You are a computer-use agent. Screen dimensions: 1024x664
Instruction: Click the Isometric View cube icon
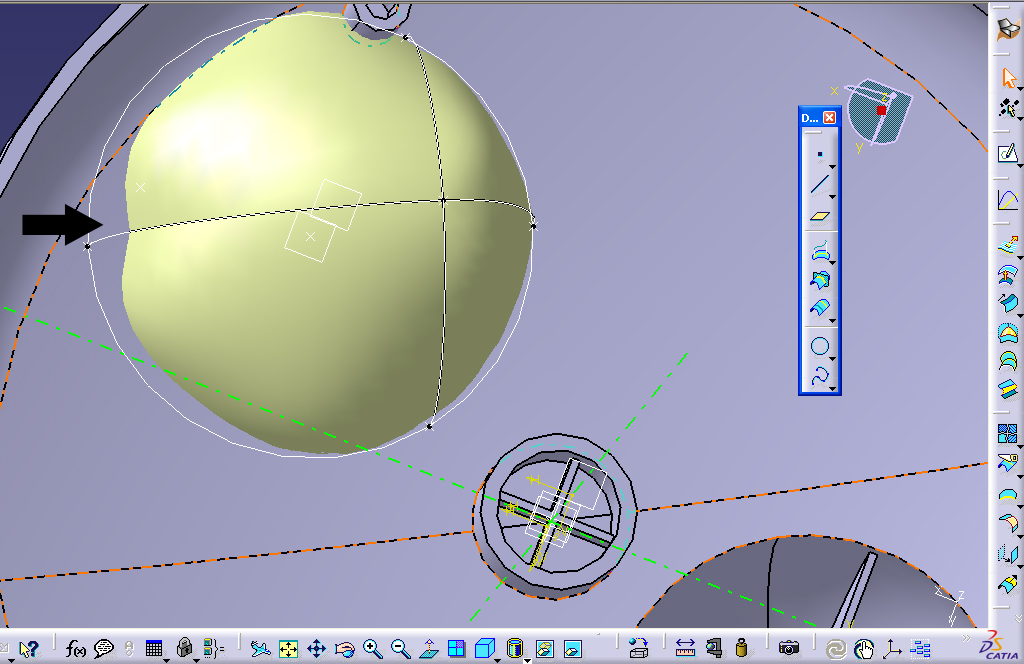click(x=484, y=648)
